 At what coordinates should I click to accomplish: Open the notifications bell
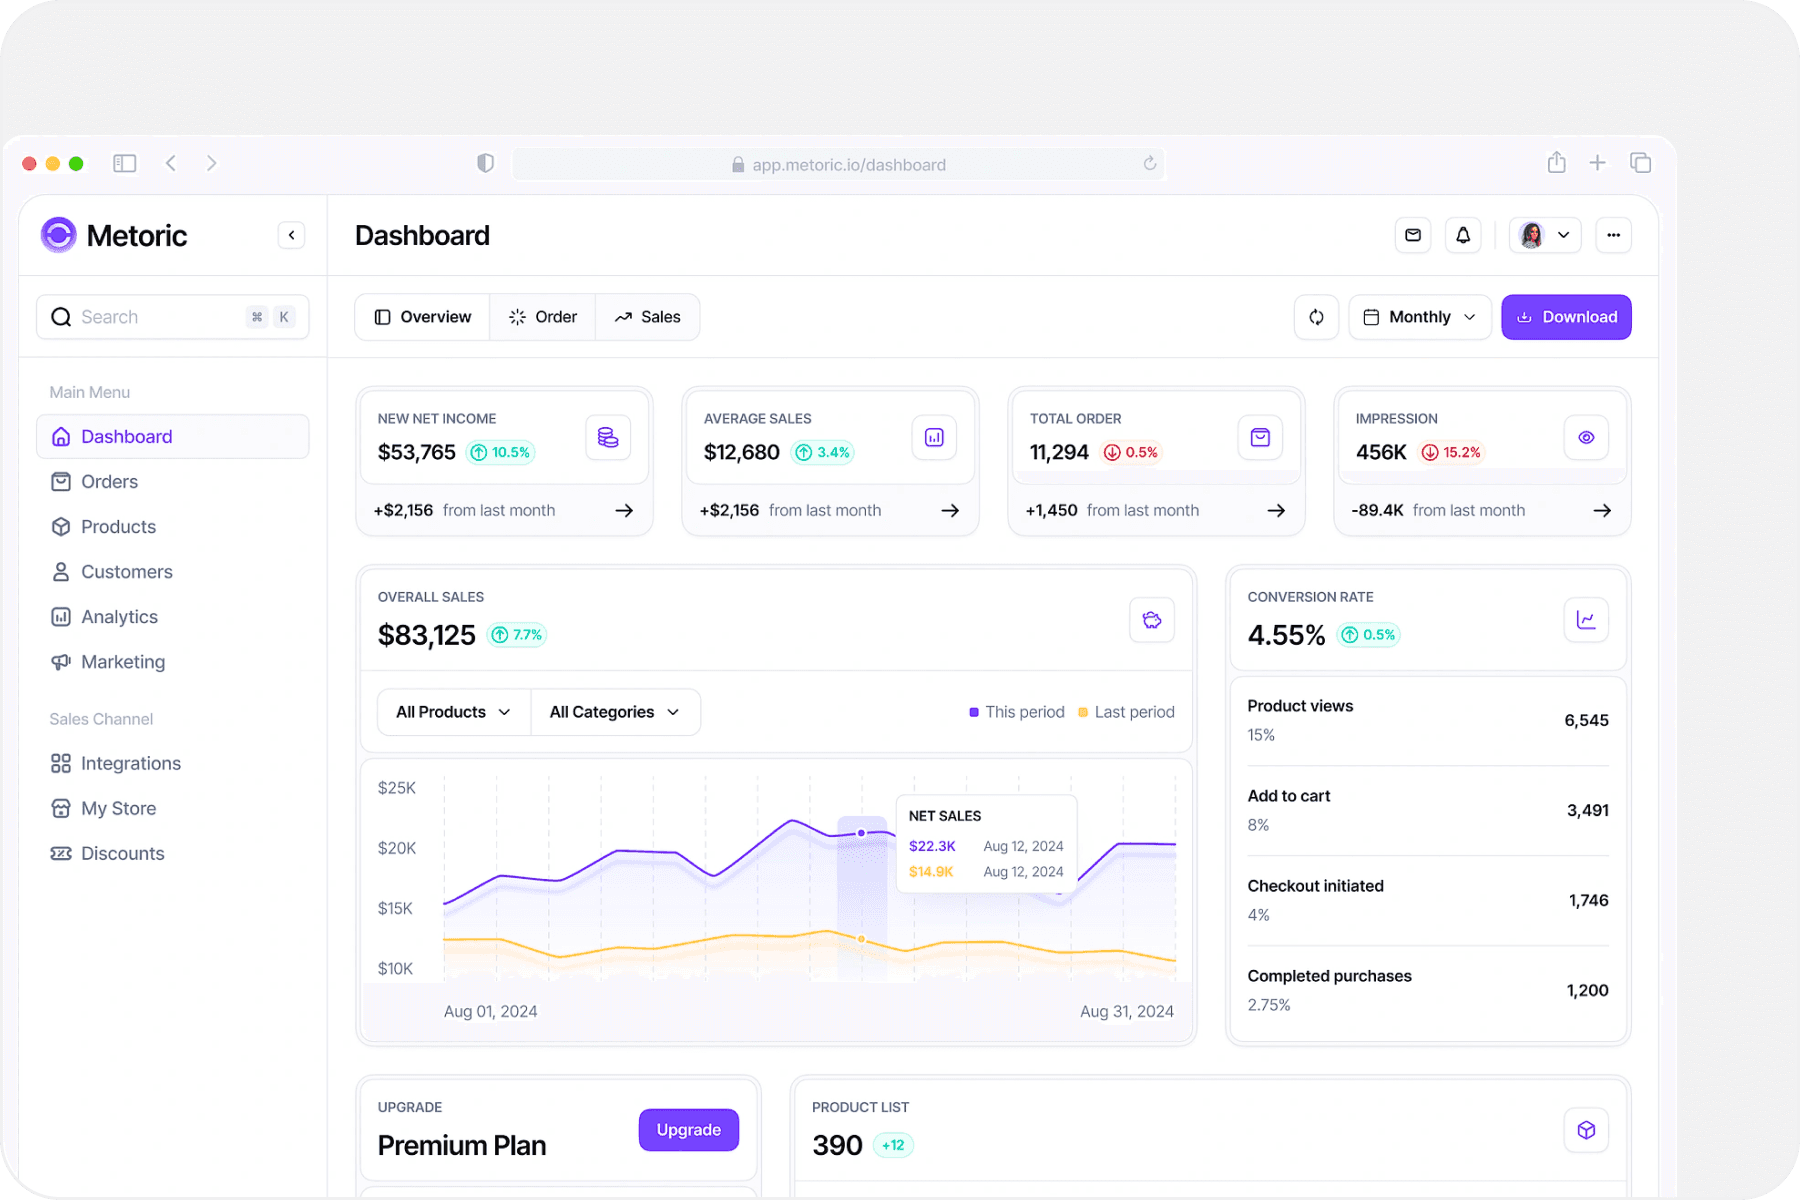point(1463,235)
